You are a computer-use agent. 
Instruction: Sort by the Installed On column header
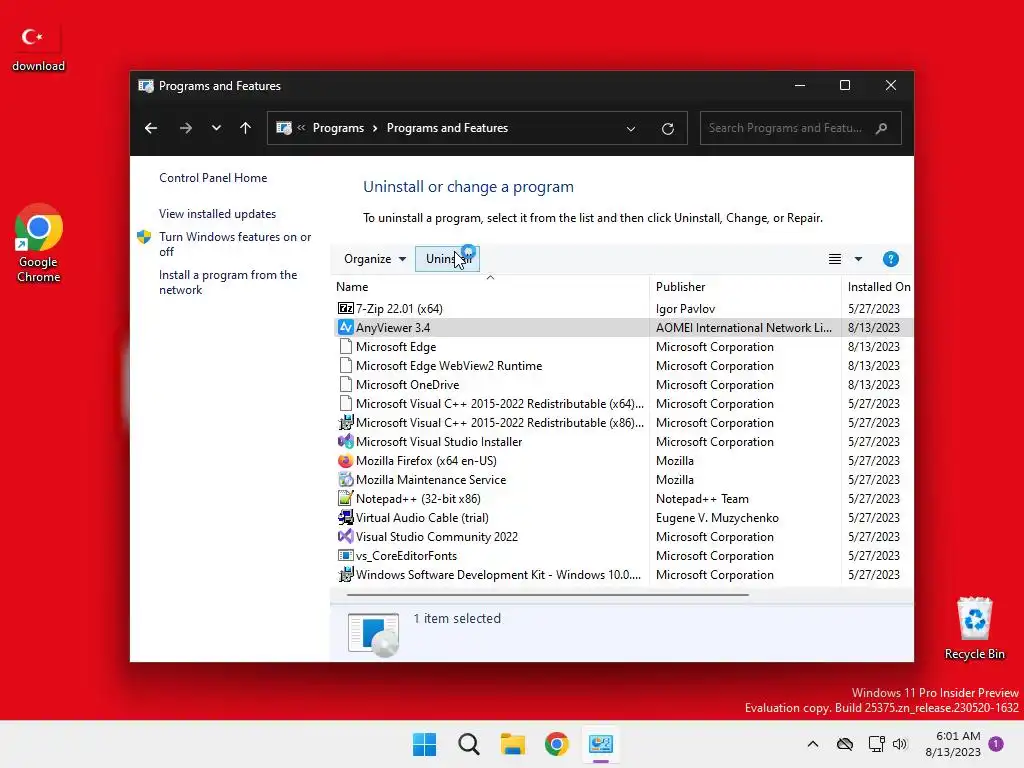pyautogui.click(x=879, y=287)
